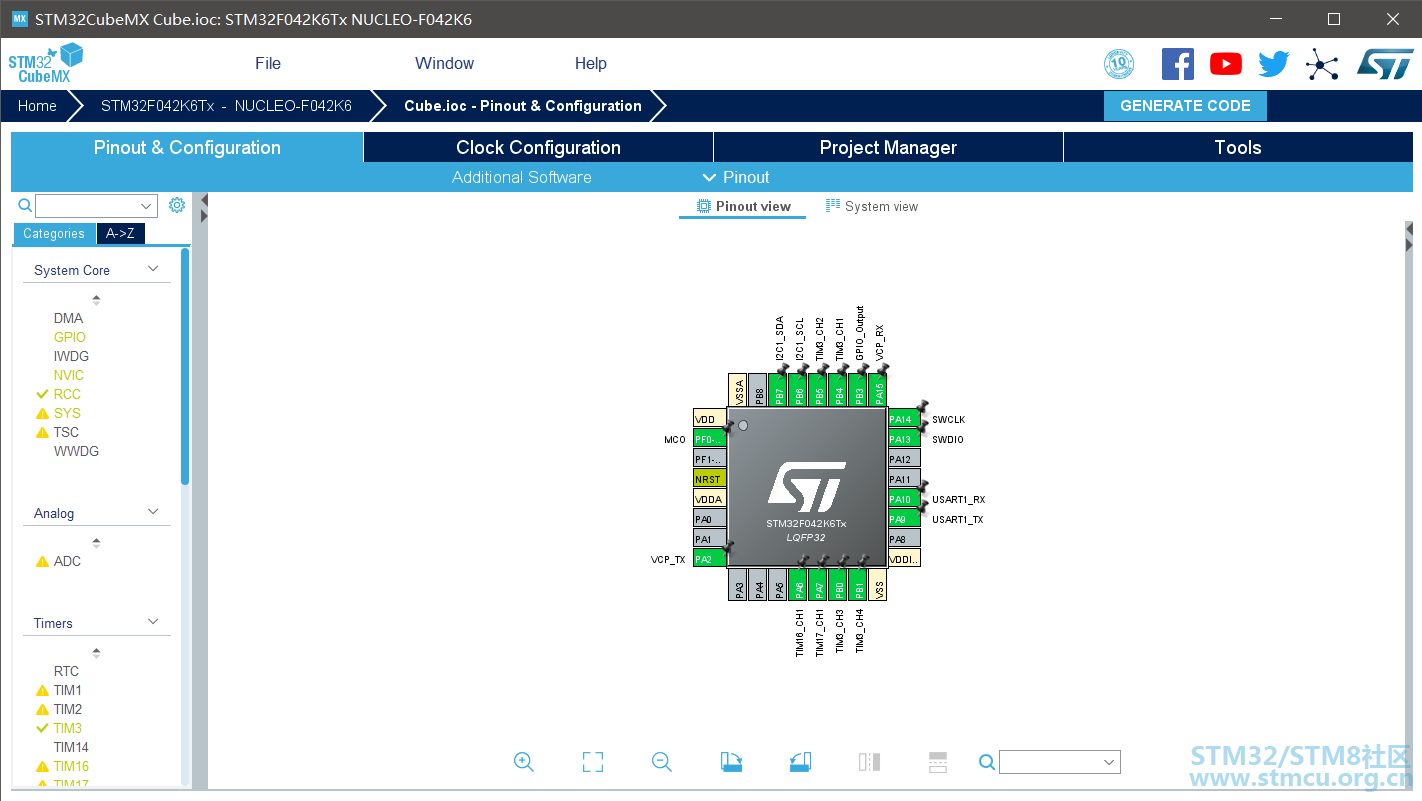The width and height of the screenshot is (1422, 801).
Task: Select the unassigned PA12 pin
Action: [904, 459]
